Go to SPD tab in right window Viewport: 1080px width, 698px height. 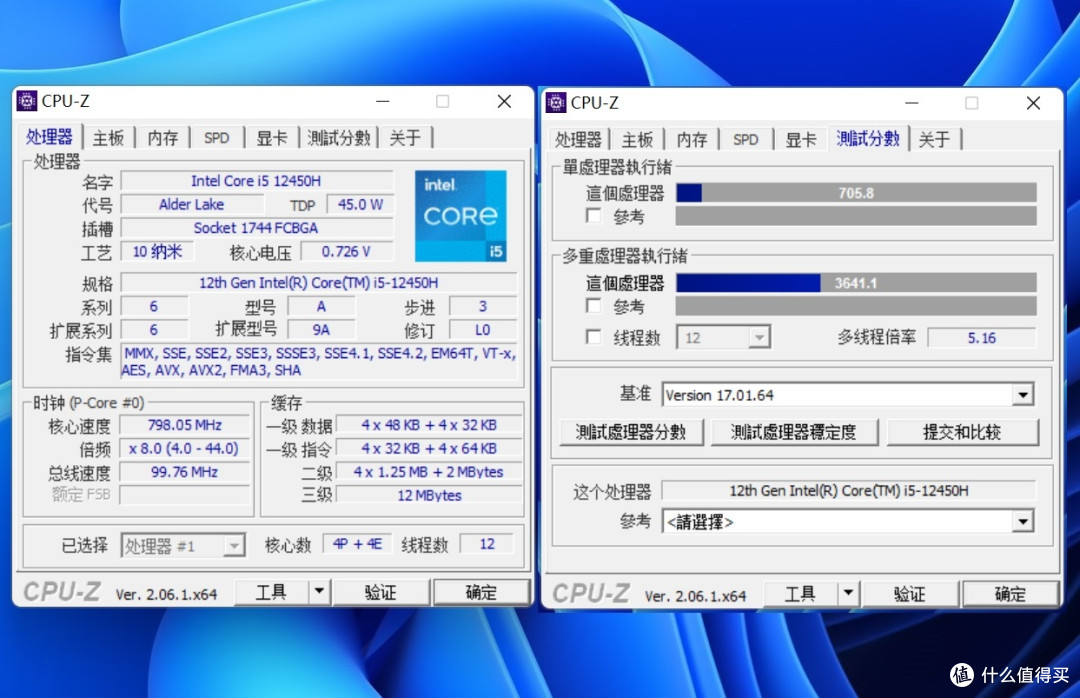tap(745, 140)
